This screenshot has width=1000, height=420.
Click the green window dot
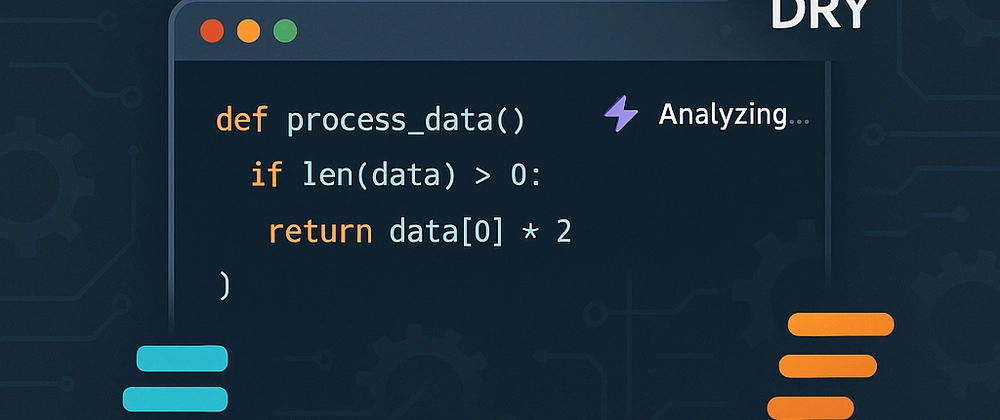coord(285,31)
